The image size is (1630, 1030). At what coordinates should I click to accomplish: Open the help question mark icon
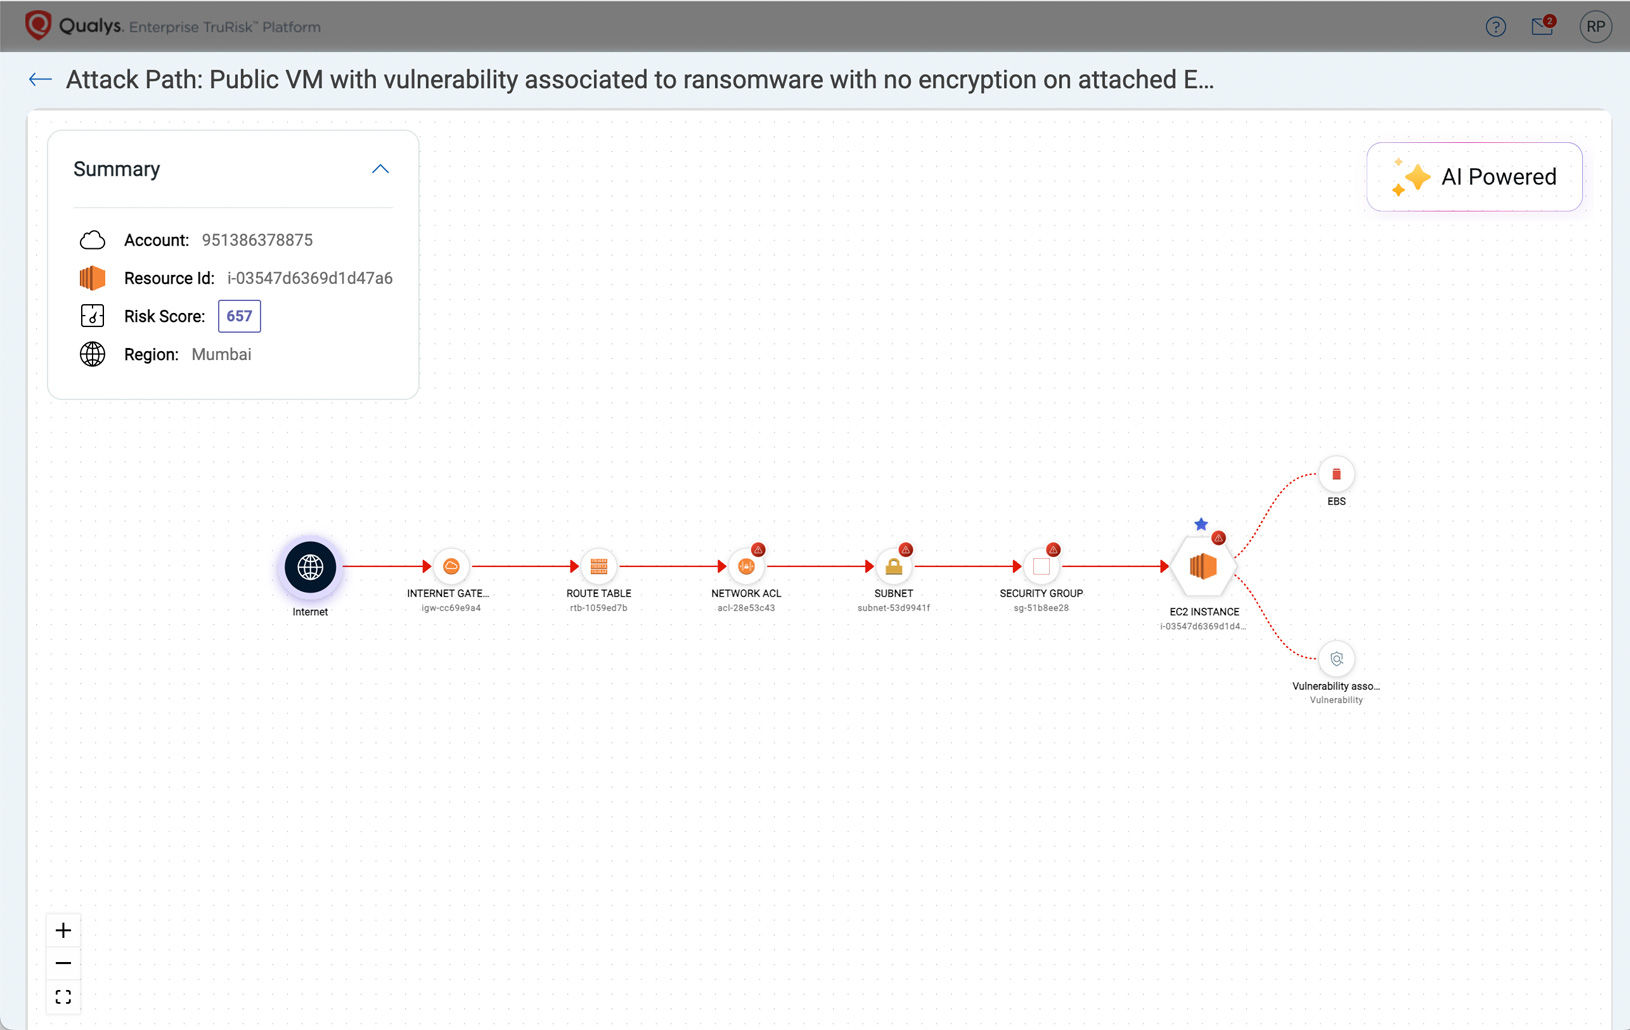[1495, 27]
